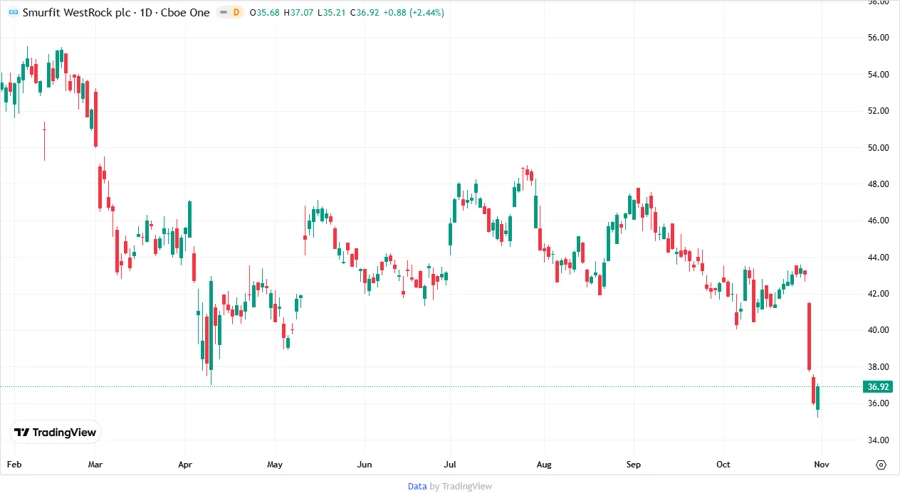This screenshot has height=498, width=900.
Task: Open the TradingView logo button
Action: click(55, 432)
